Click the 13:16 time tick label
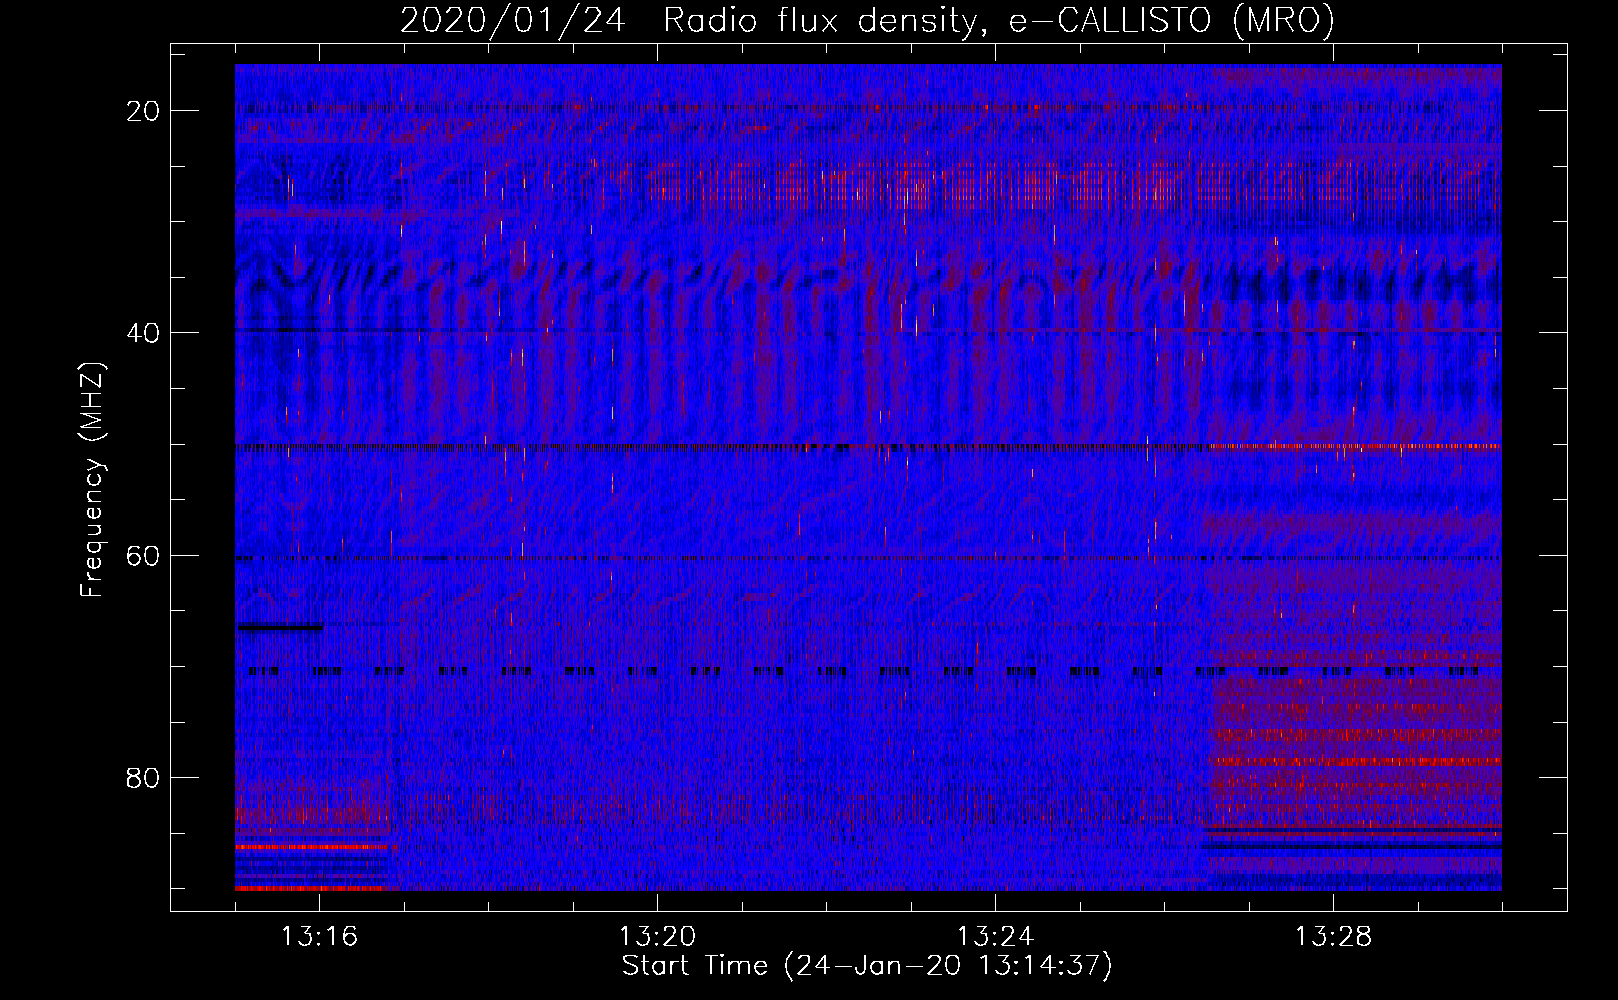Viewport: 1618px width, 1000px height. click(319, 937)
